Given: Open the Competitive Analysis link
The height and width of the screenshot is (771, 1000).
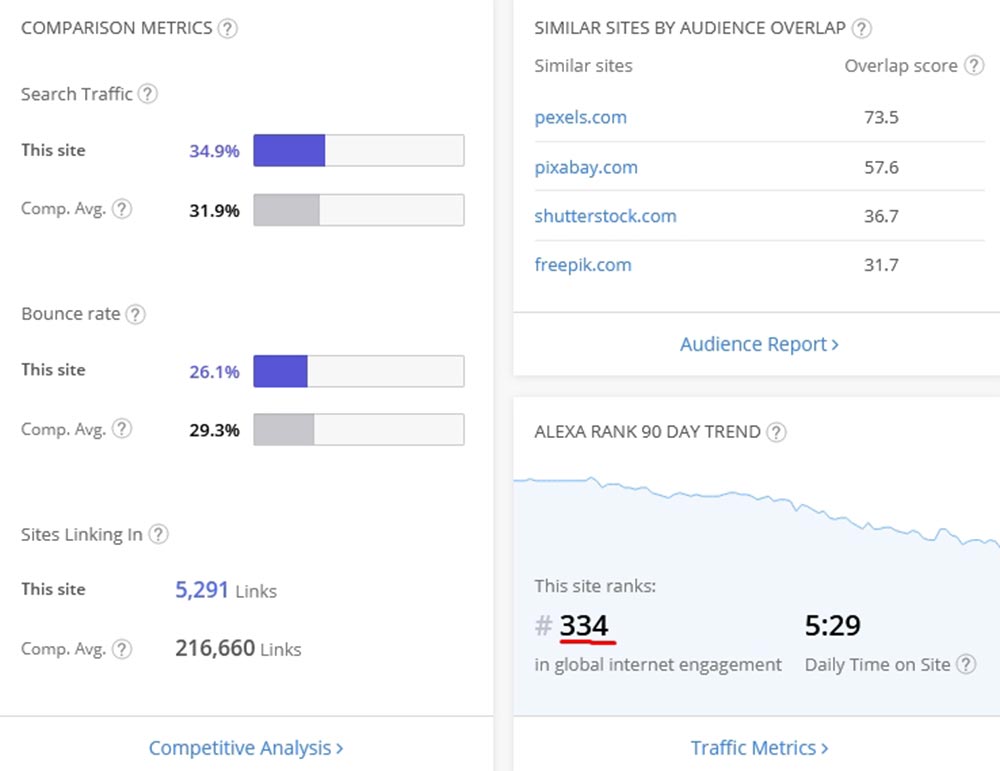Looking at the screenshot, I should [246, 747].
